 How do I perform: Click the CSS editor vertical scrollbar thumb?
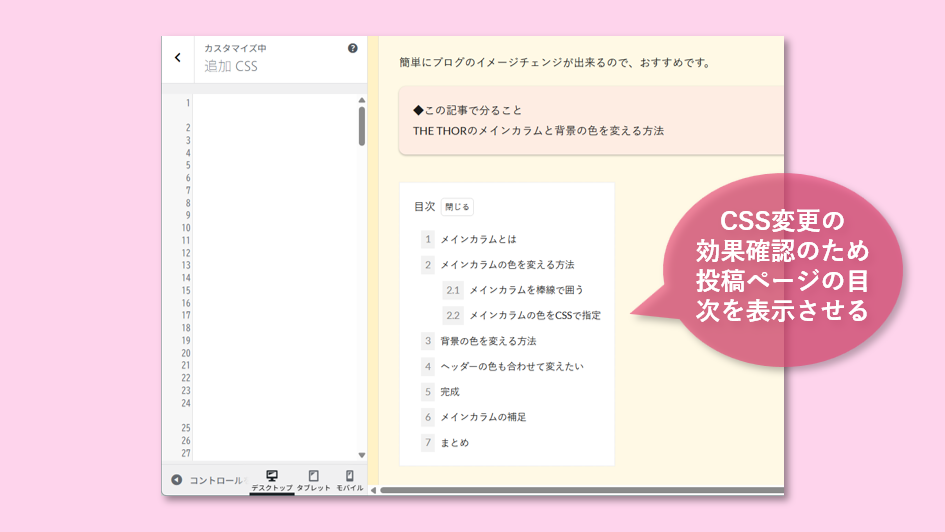coord(362,127)
